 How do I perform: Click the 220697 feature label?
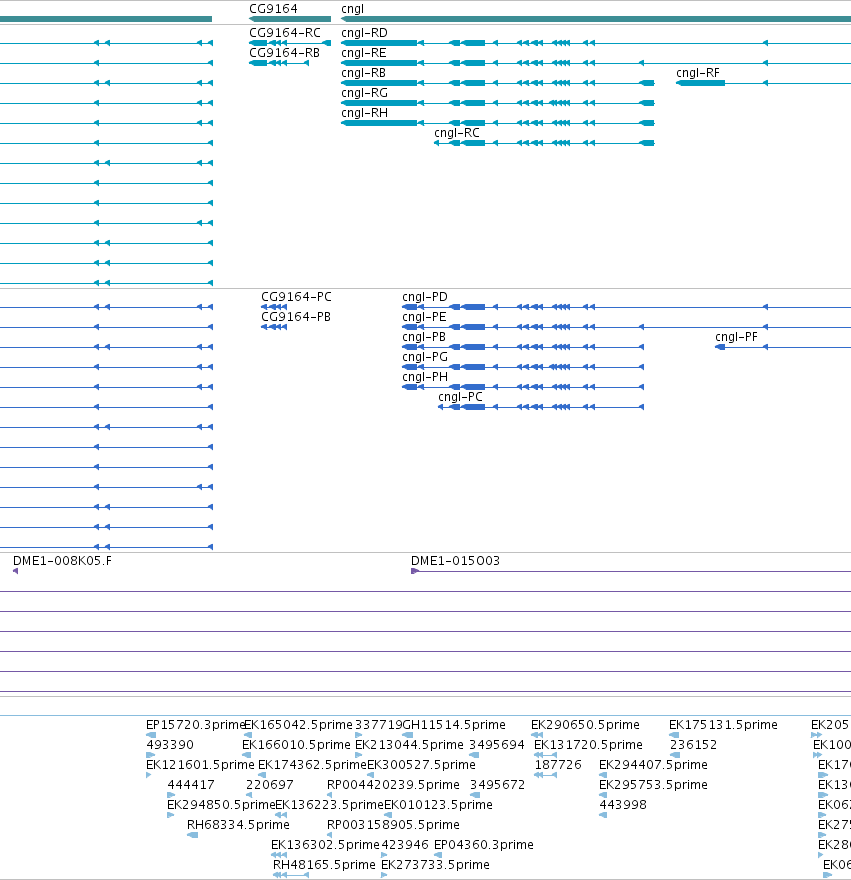tap(269, 785)
